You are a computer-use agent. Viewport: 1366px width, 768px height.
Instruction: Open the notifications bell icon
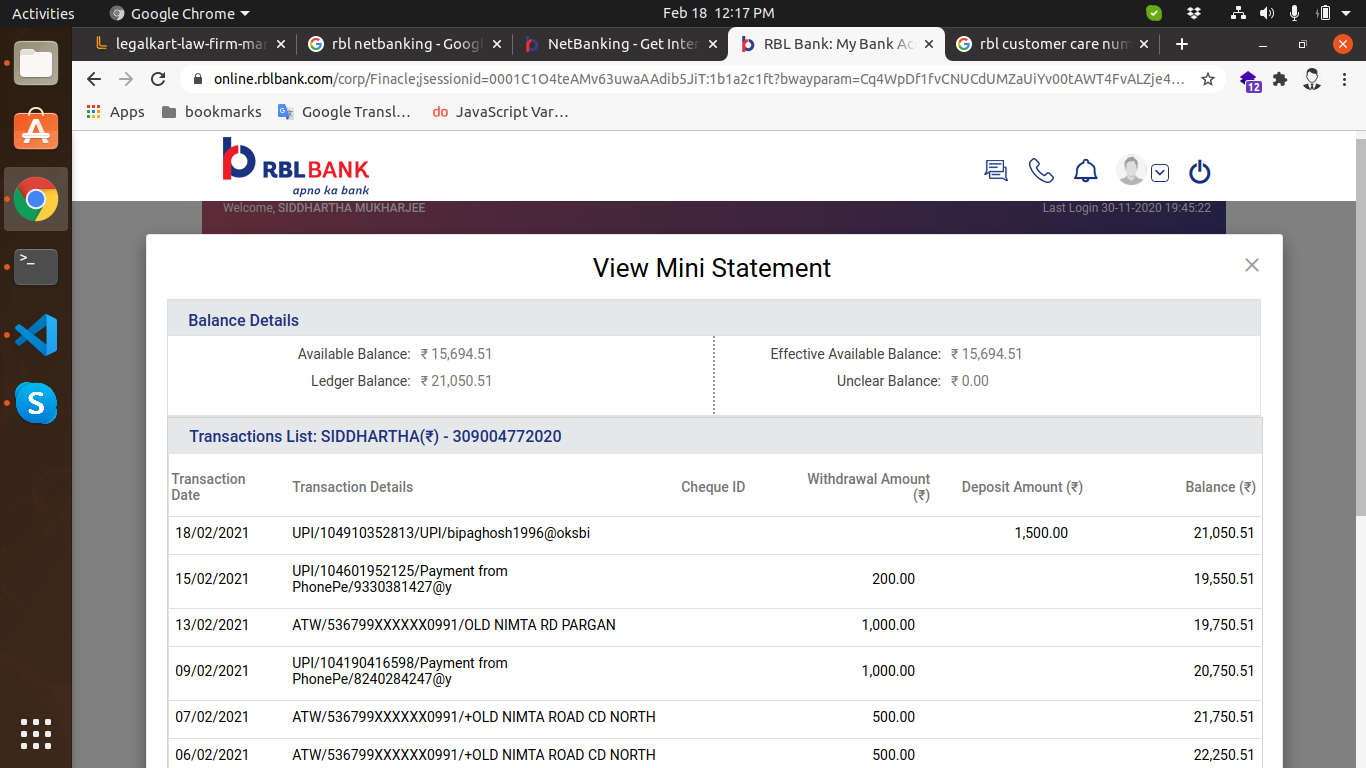[1085, 171]
